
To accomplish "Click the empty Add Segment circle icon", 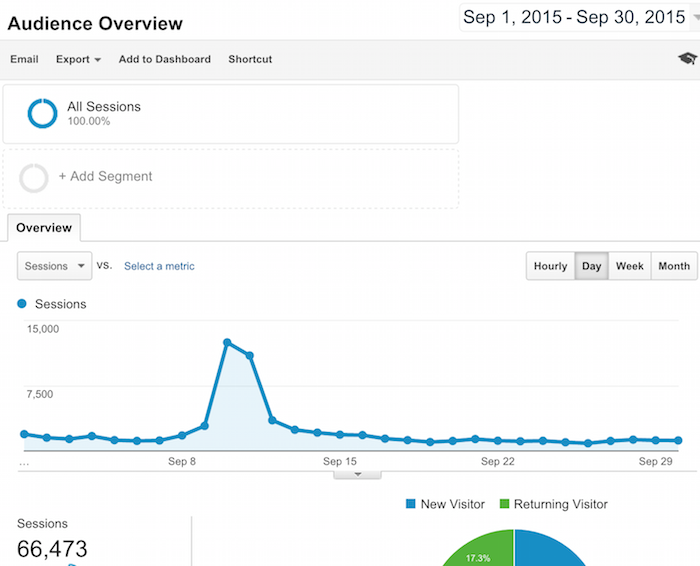I will pyautogui.click(x=33, y=178).
